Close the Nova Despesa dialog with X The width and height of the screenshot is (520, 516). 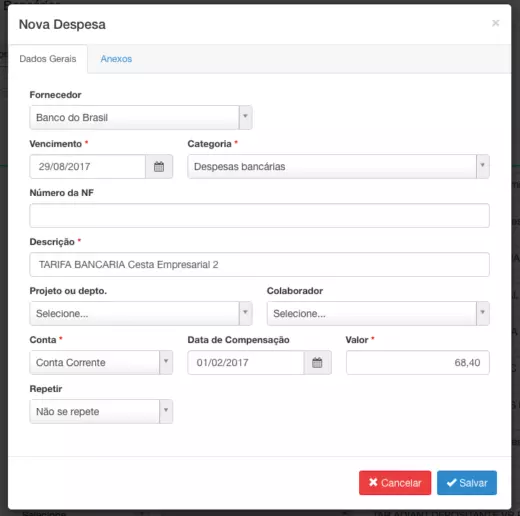coord(496,23)
